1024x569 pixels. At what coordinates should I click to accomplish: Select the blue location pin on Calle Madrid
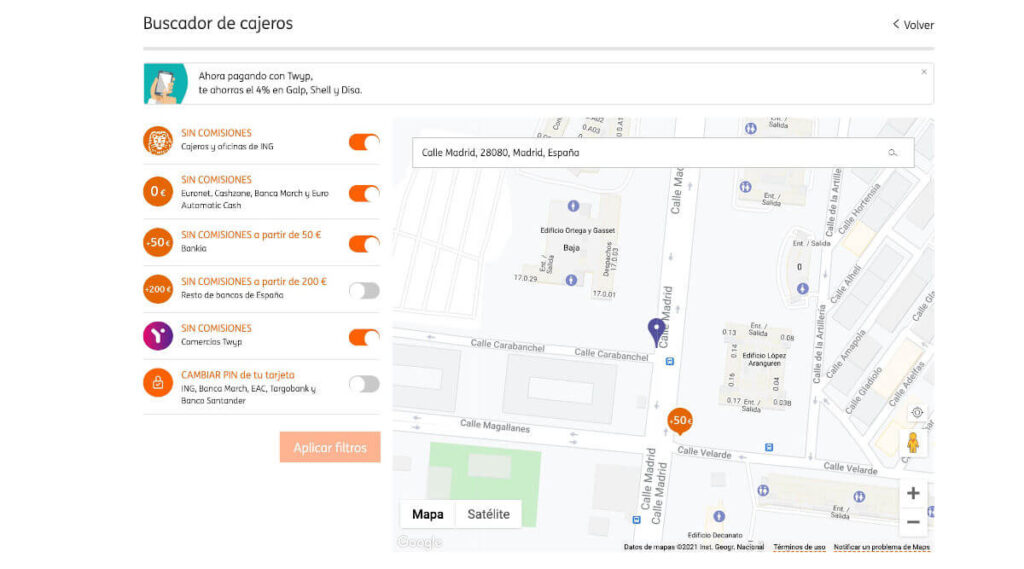click(x=656, y=332)
